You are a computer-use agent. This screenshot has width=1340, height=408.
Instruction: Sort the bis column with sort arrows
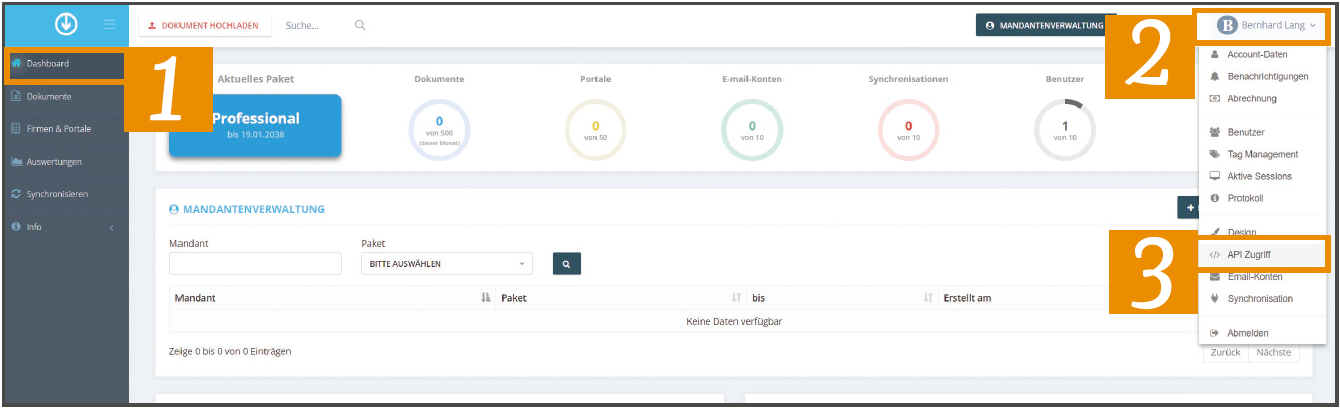(928, 298)
